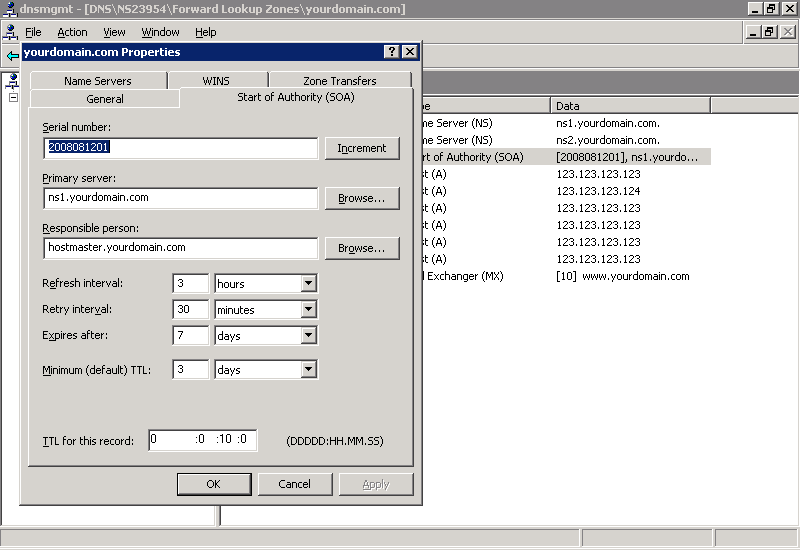The image size is (800, 550).
Task: Switch to the General tab
Action: coord(105,98)
